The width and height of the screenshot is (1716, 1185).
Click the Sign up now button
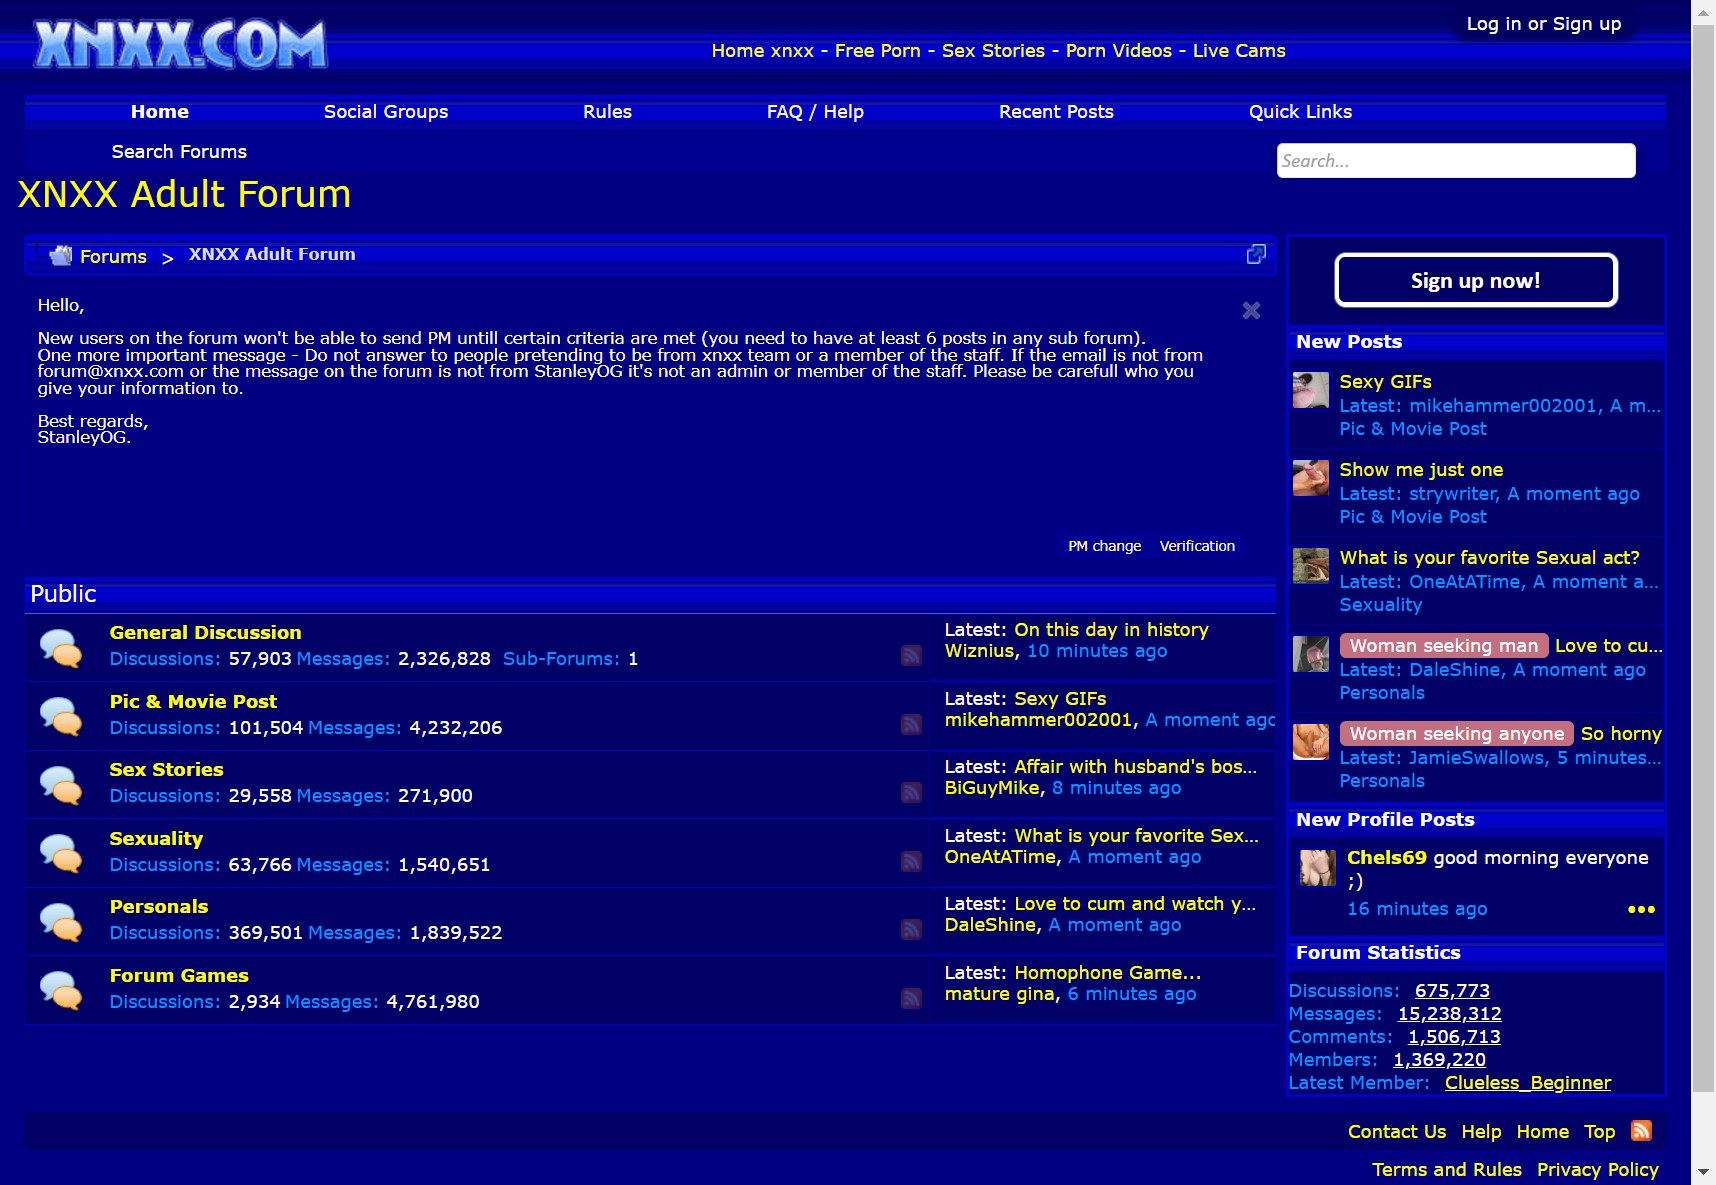[x=1475, y=280]
